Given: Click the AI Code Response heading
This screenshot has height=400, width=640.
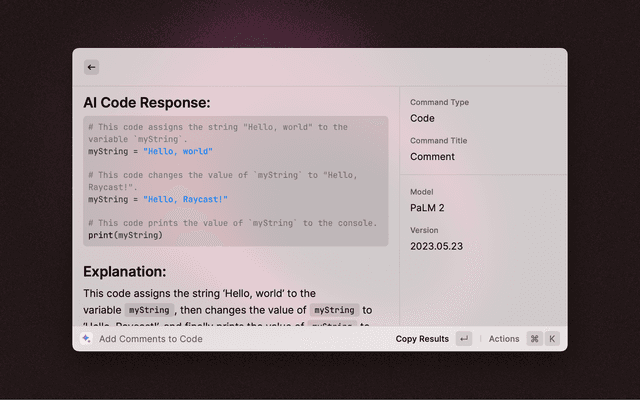Looking at the screenshot, I should click(x=147, y=102).
